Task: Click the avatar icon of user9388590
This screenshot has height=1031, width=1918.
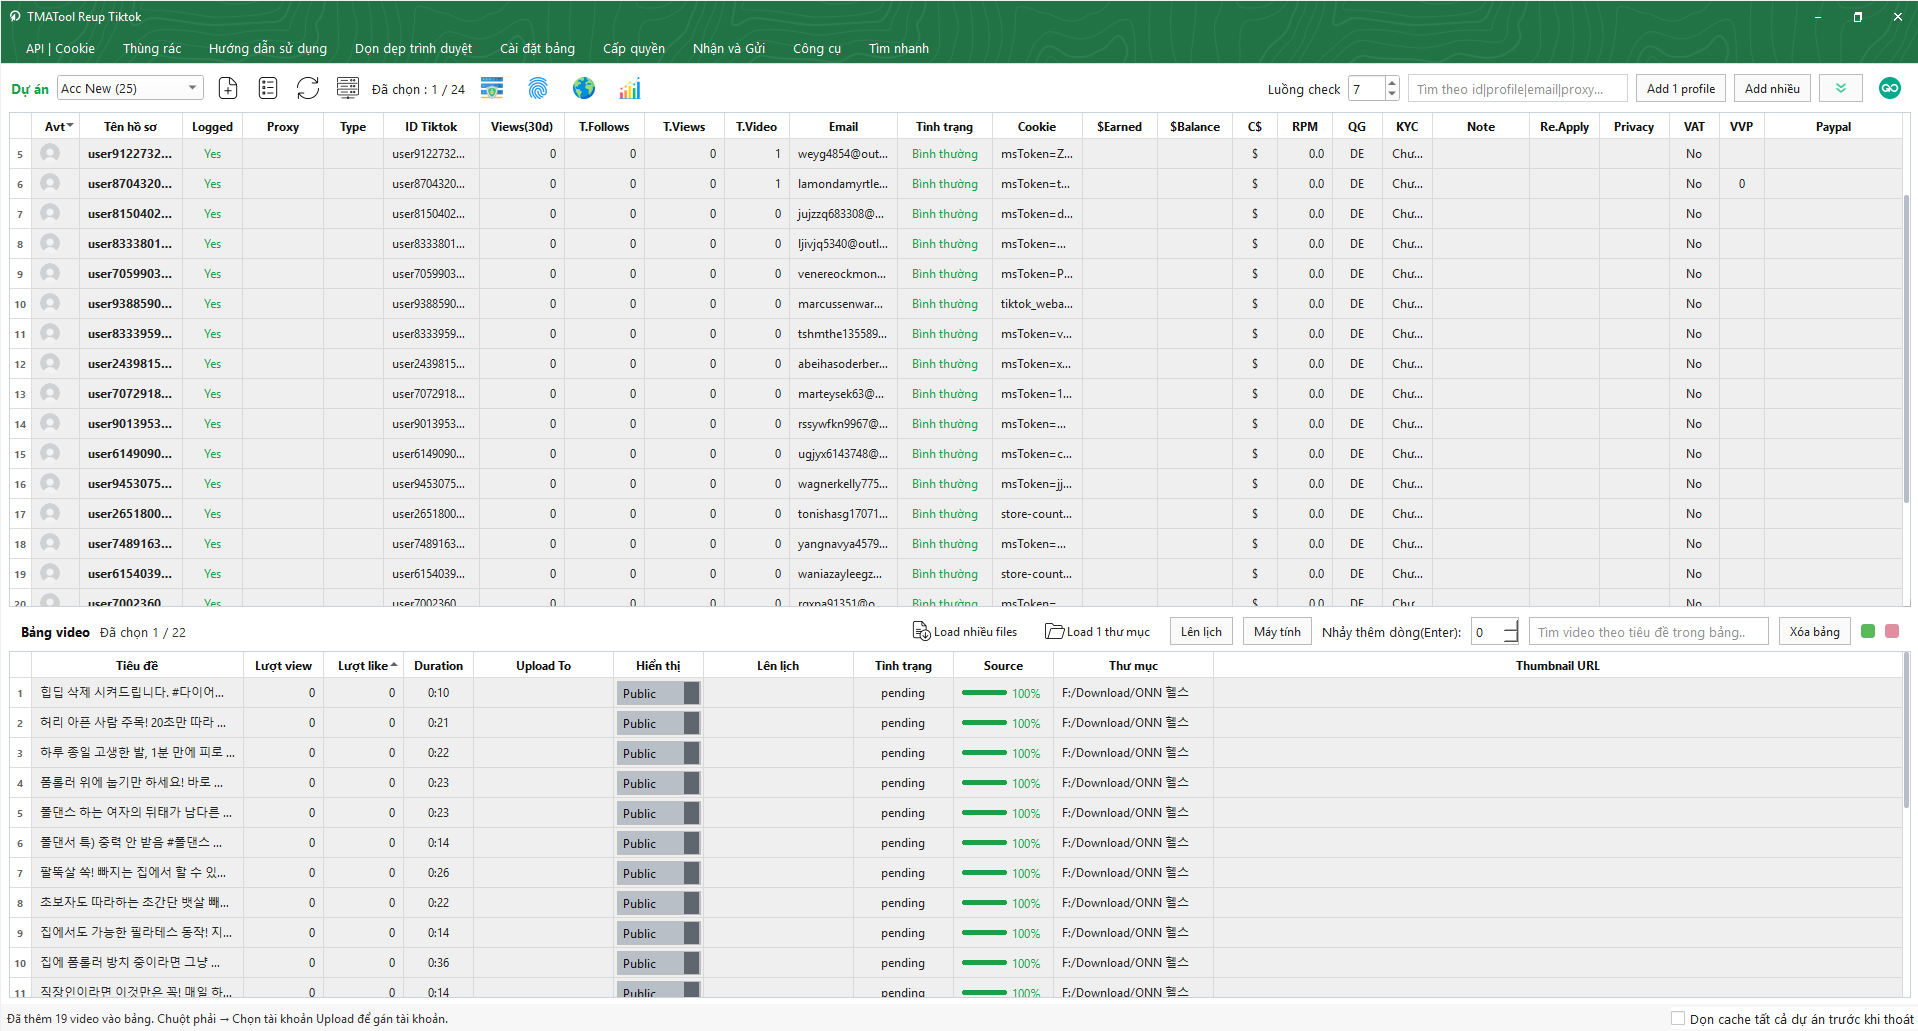Action: pyautogui.click(x=50, y=303)
